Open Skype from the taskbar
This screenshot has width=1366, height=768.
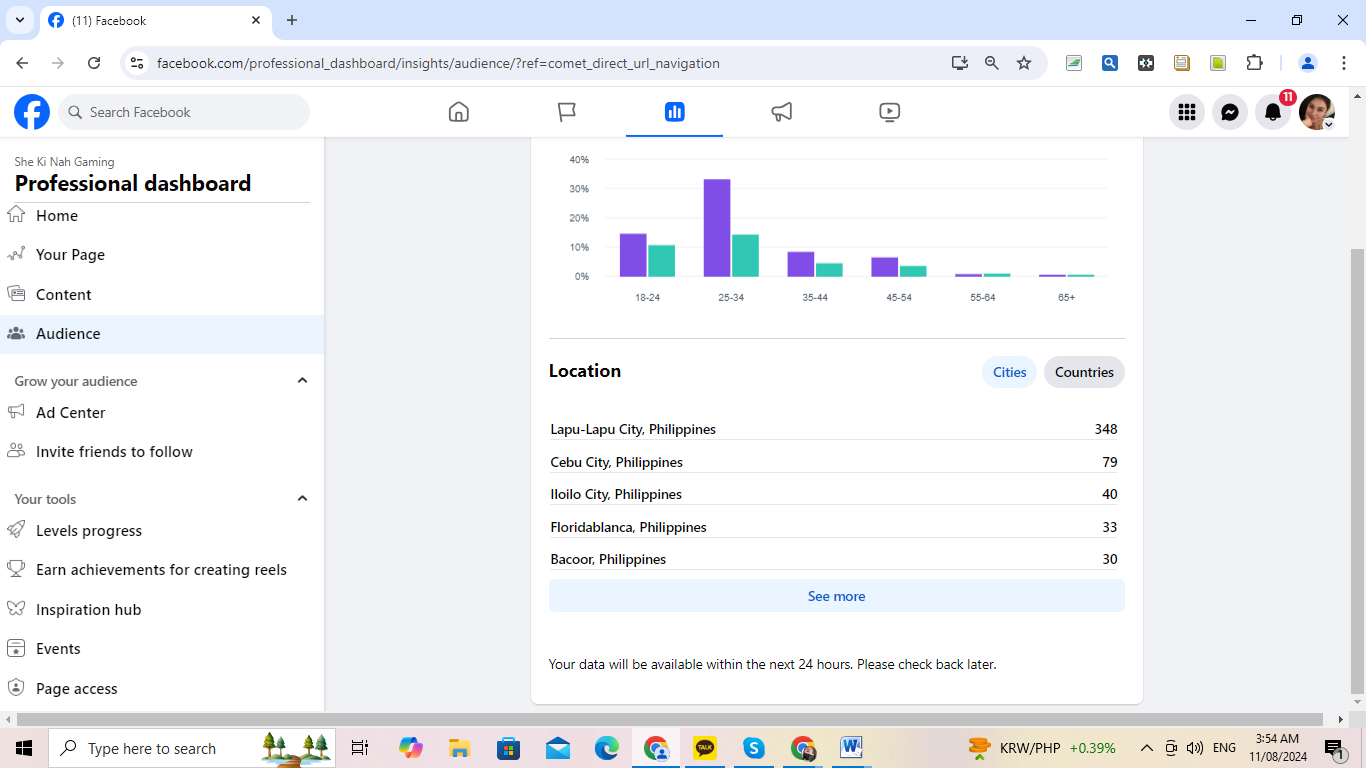pos(754,748)
